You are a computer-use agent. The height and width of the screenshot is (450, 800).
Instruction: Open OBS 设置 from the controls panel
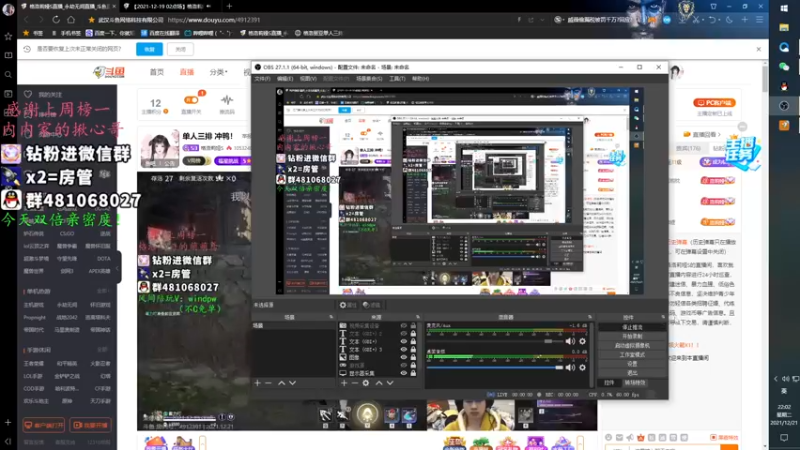[x=632, y=364]
